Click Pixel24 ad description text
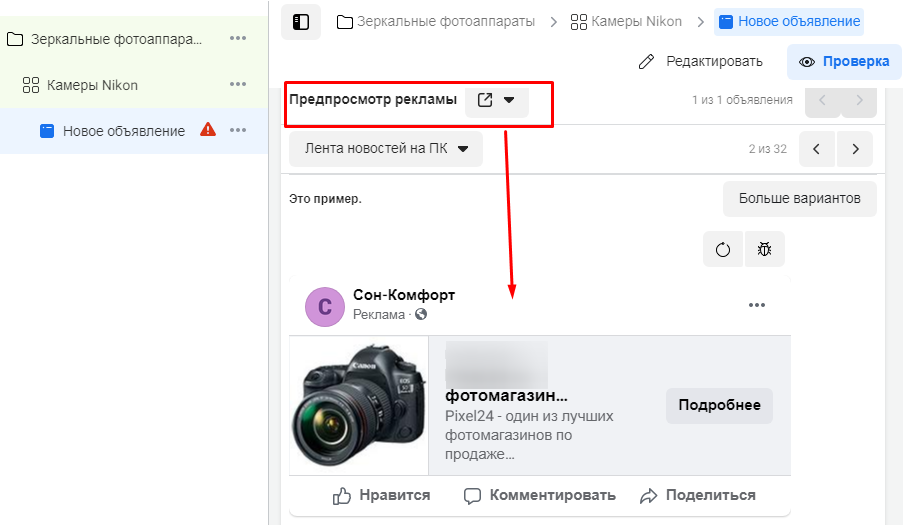 pos(529,435)
